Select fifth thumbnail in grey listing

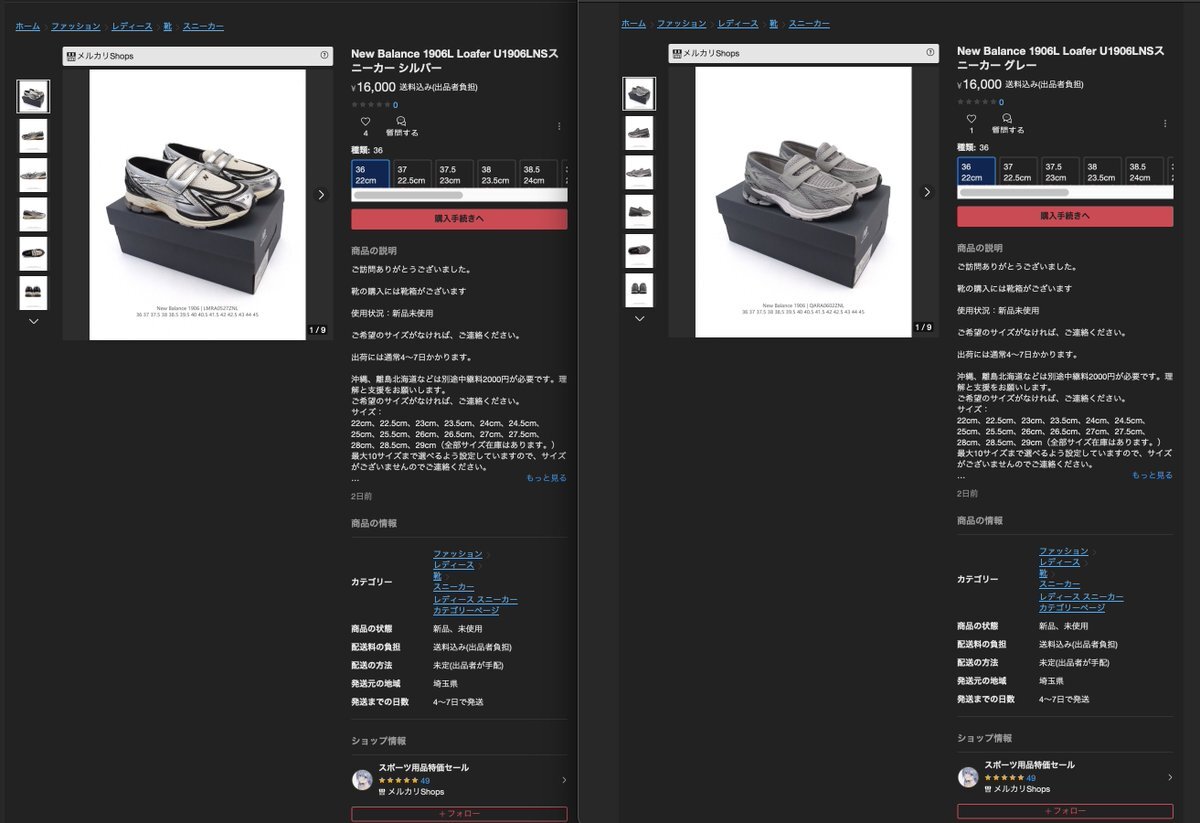pyautogui.click(x=639, y=251)
